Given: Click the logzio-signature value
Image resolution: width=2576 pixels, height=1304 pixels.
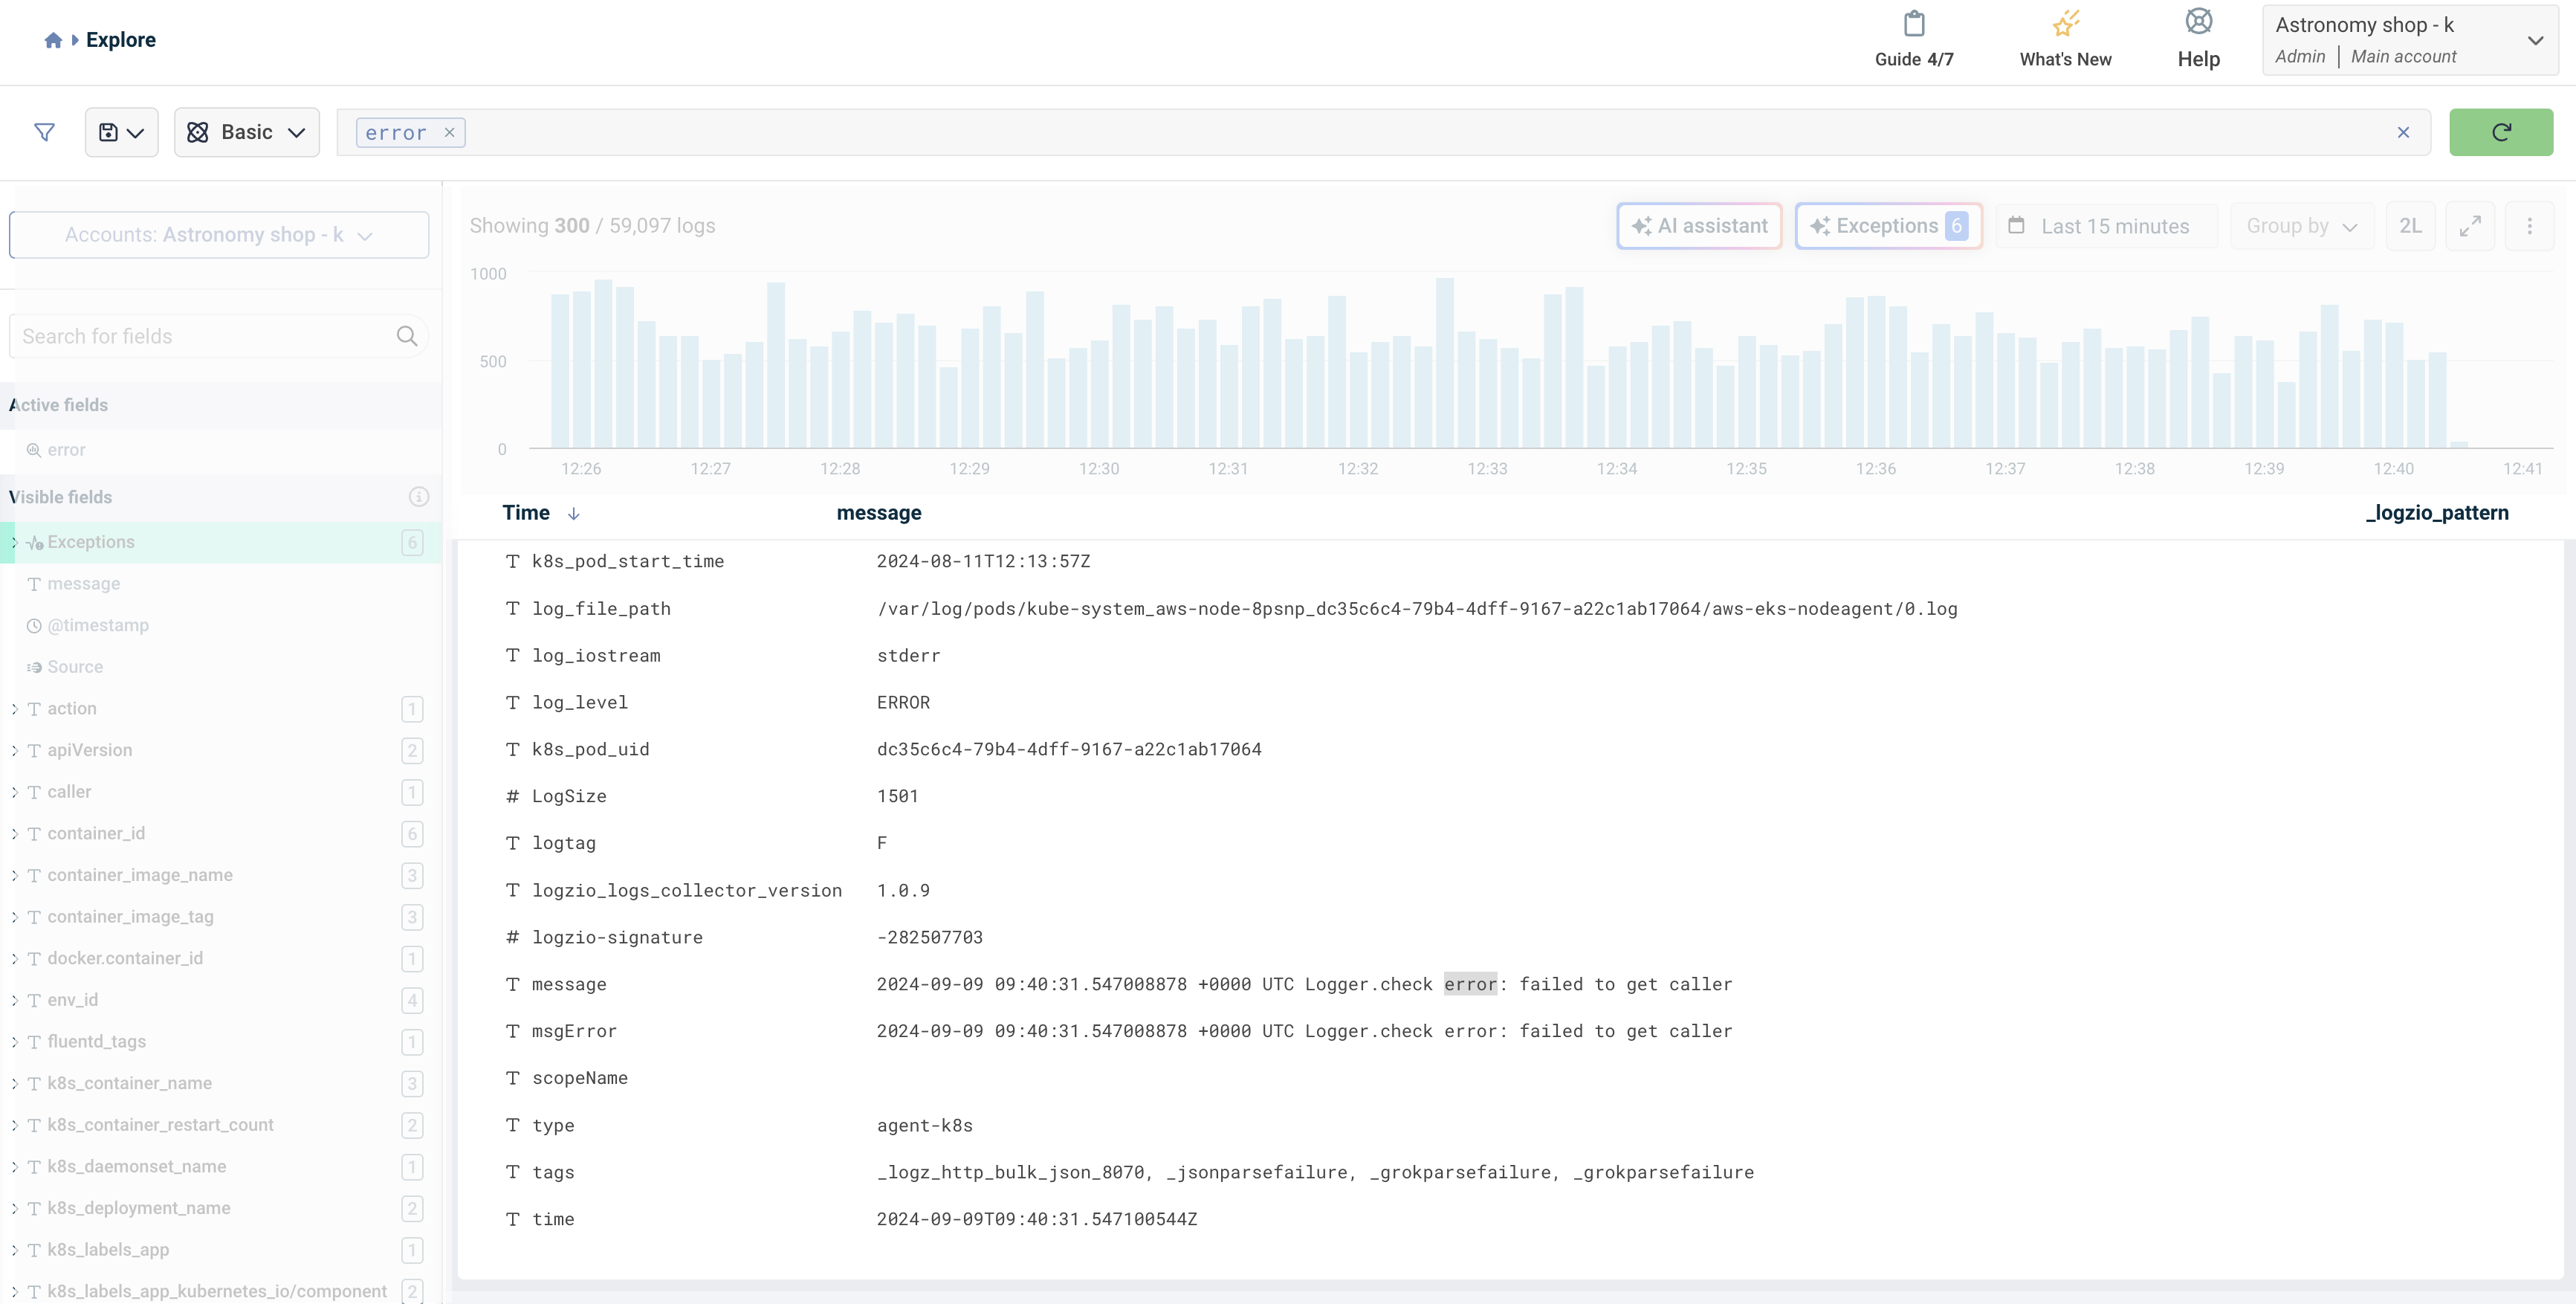Looking at the screenshot, I should 929,938.
